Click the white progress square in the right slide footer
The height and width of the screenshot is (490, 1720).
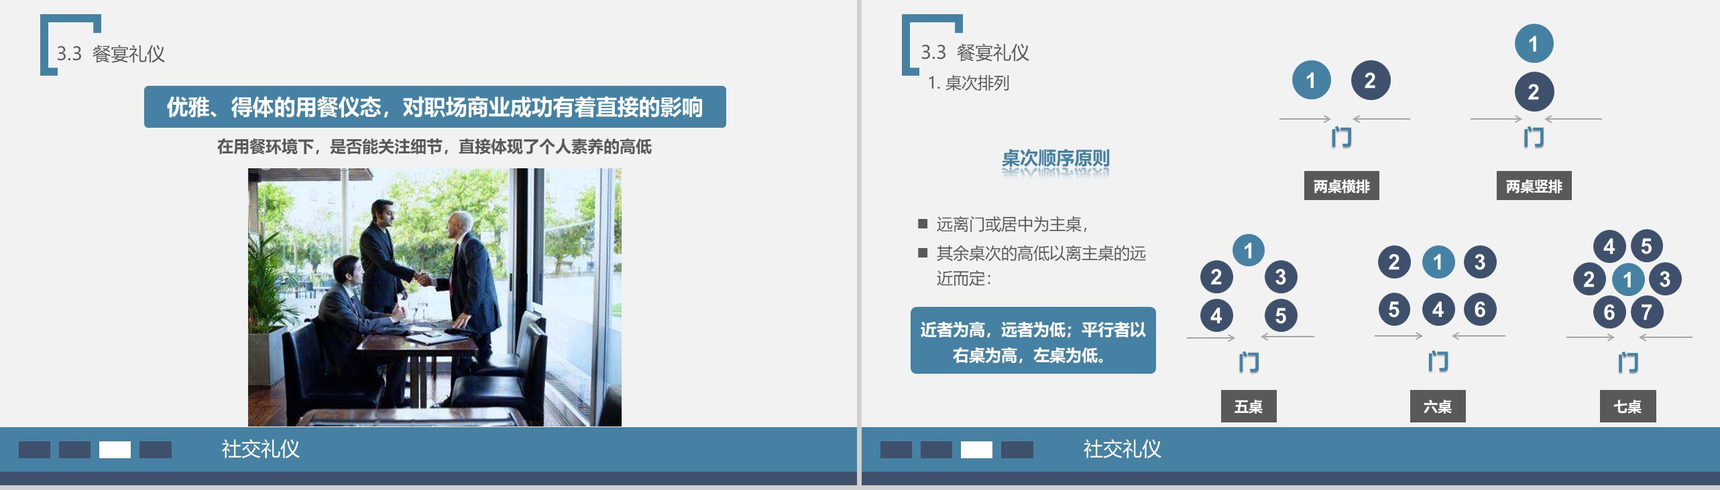(x=976, y=450)
